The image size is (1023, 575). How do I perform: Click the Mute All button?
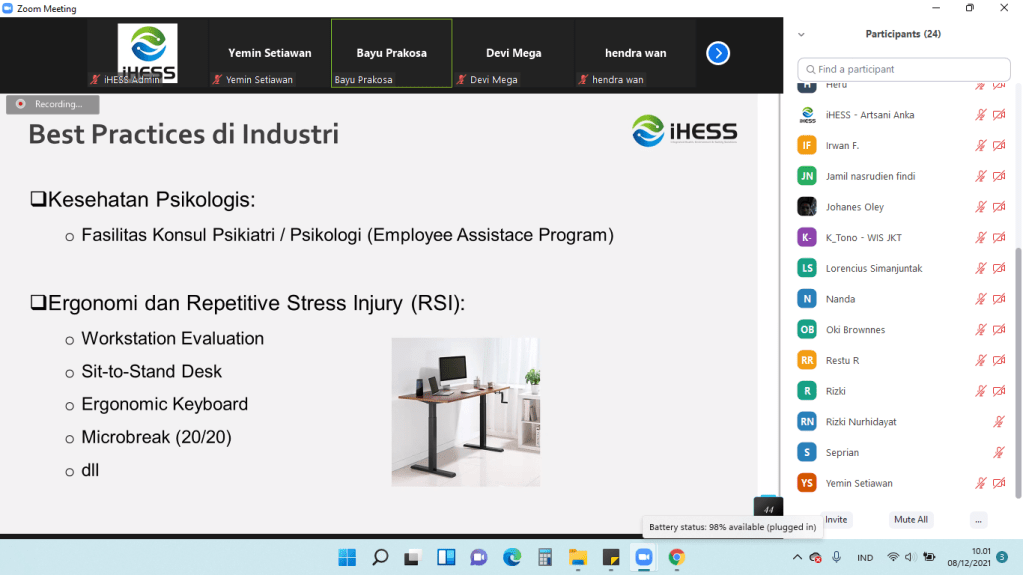[x=910, y=520]
